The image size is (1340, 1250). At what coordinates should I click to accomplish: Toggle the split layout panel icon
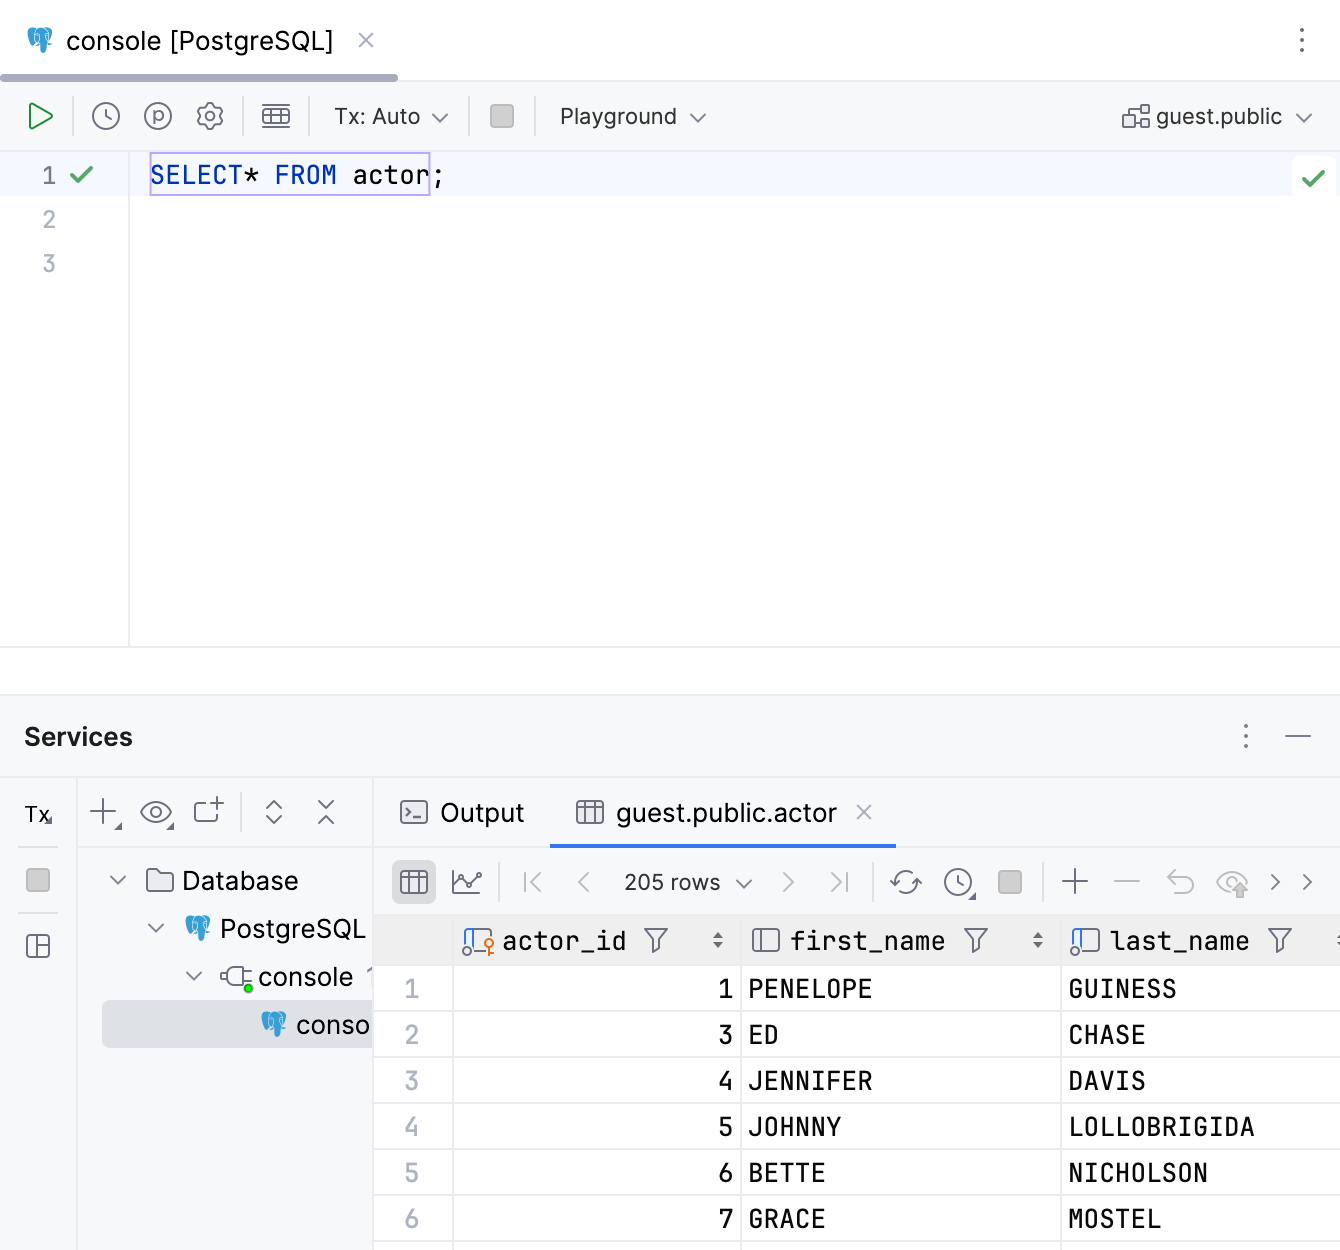coord(37,946)
